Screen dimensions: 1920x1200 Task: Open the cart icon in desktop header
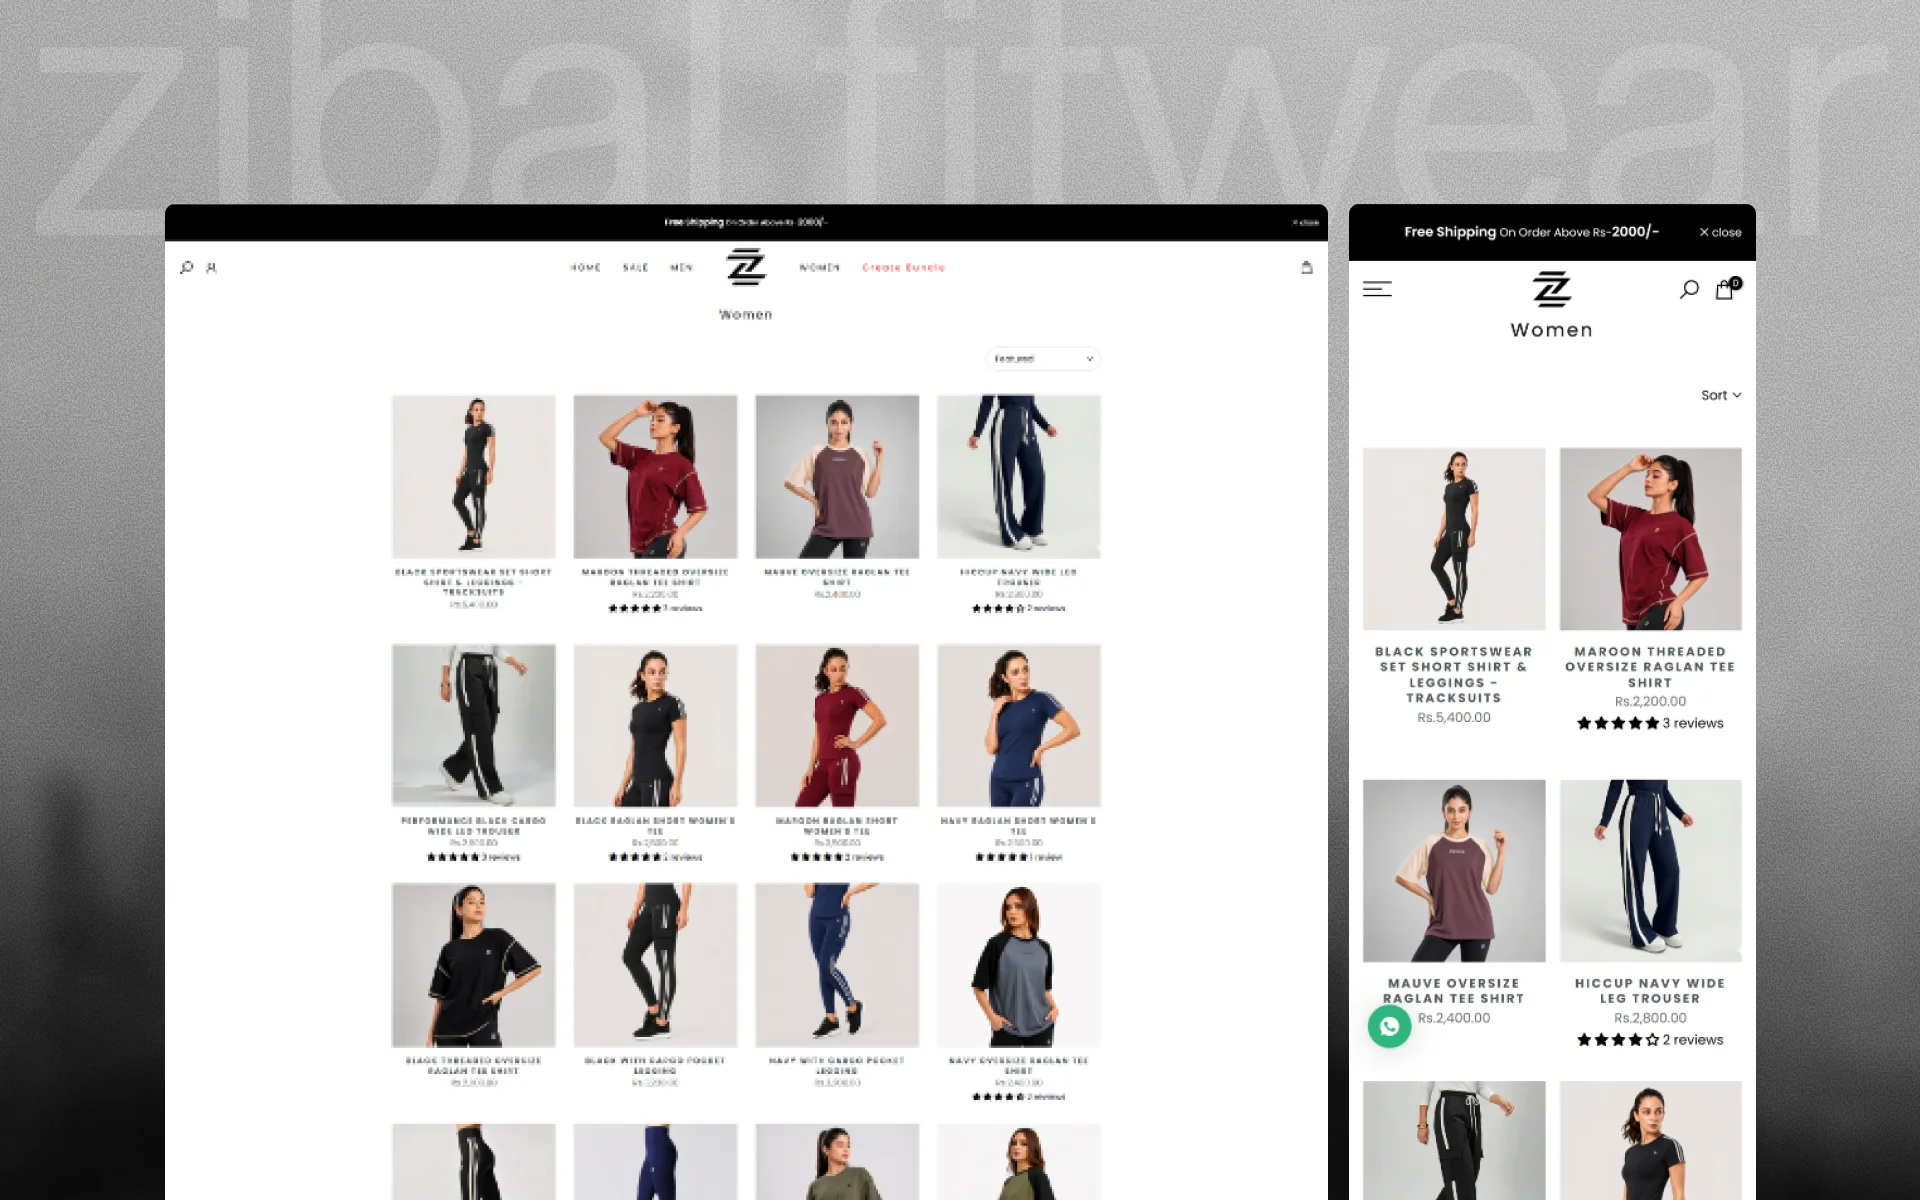[x=1306, y=267]
